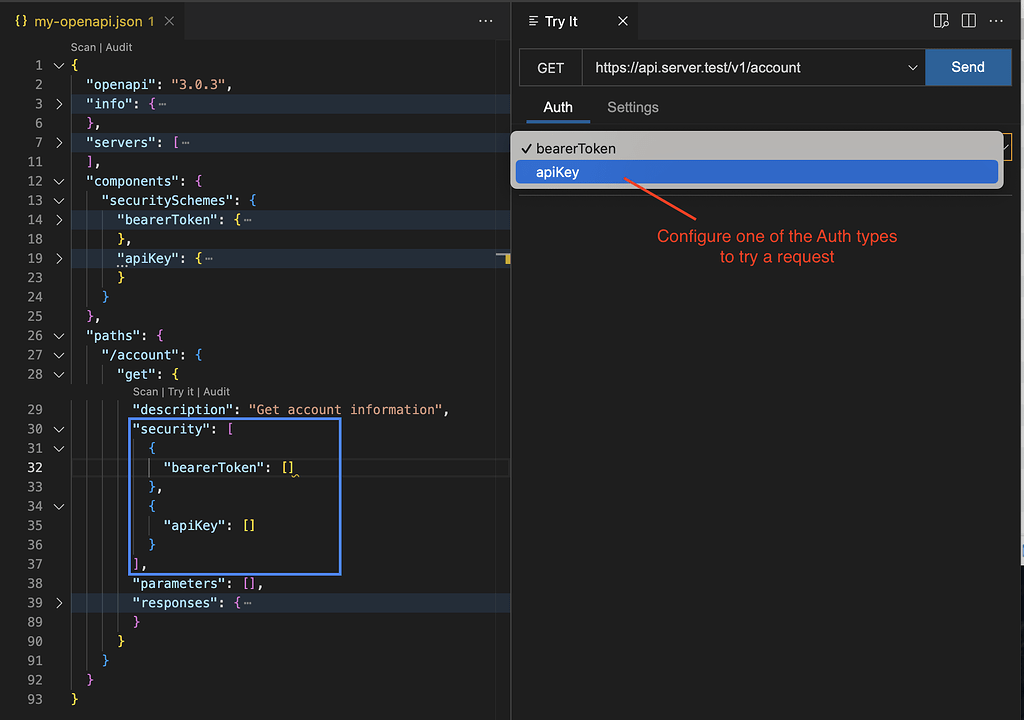Screen dimensions: 1024x720
Task: Collapse the object at line 34
Action: (59, 506)
